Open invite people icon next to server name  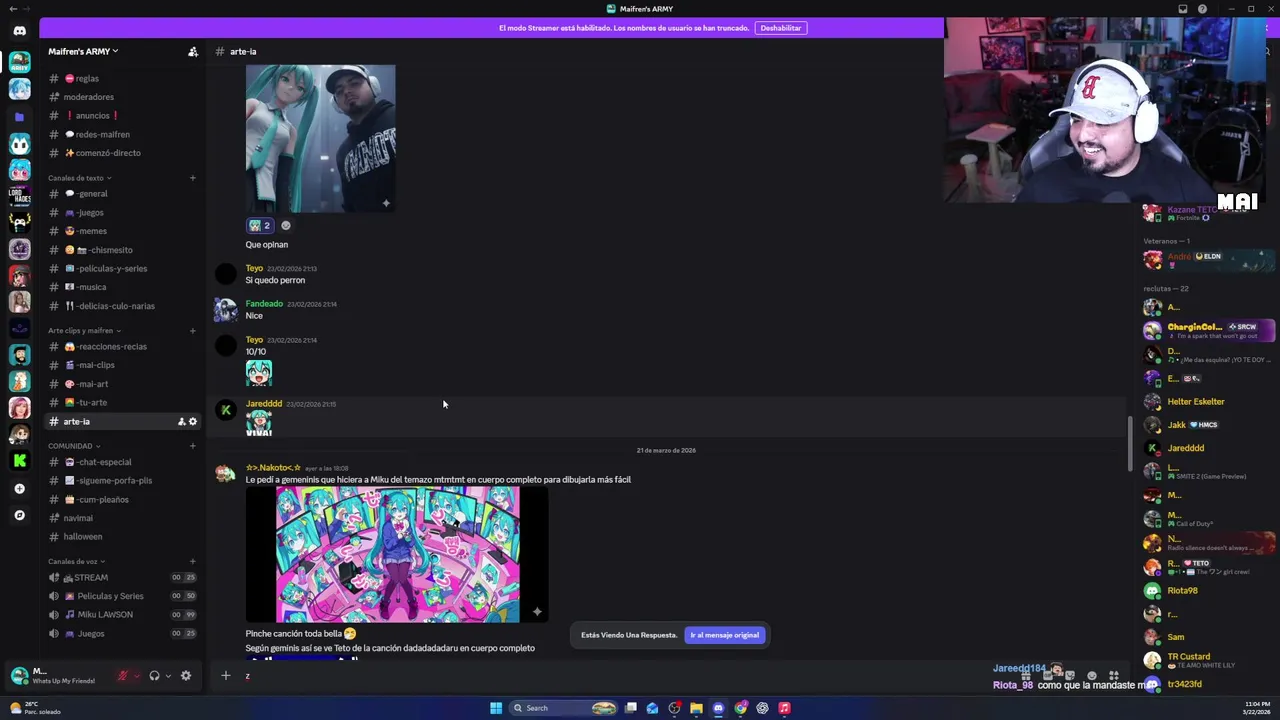tap(193, 52)
